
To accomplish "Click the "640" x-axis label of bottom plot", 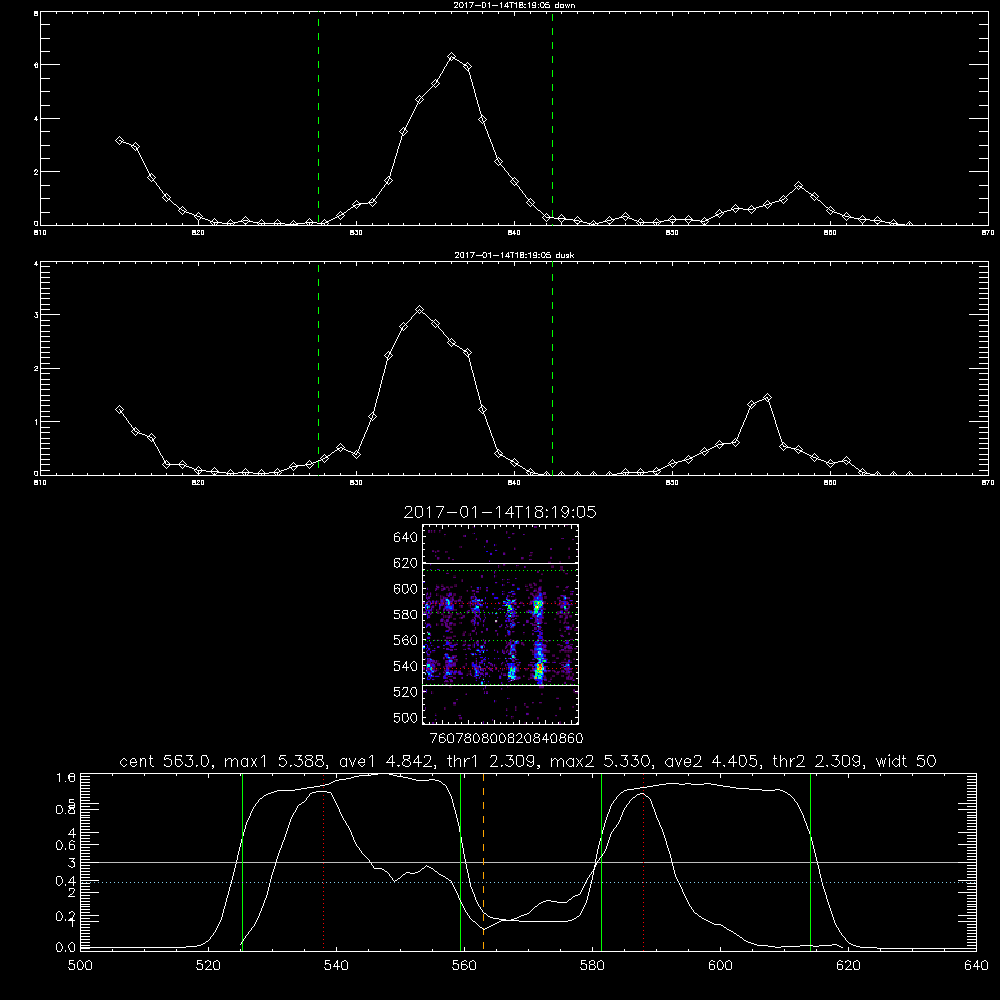I will click(976, 966).
